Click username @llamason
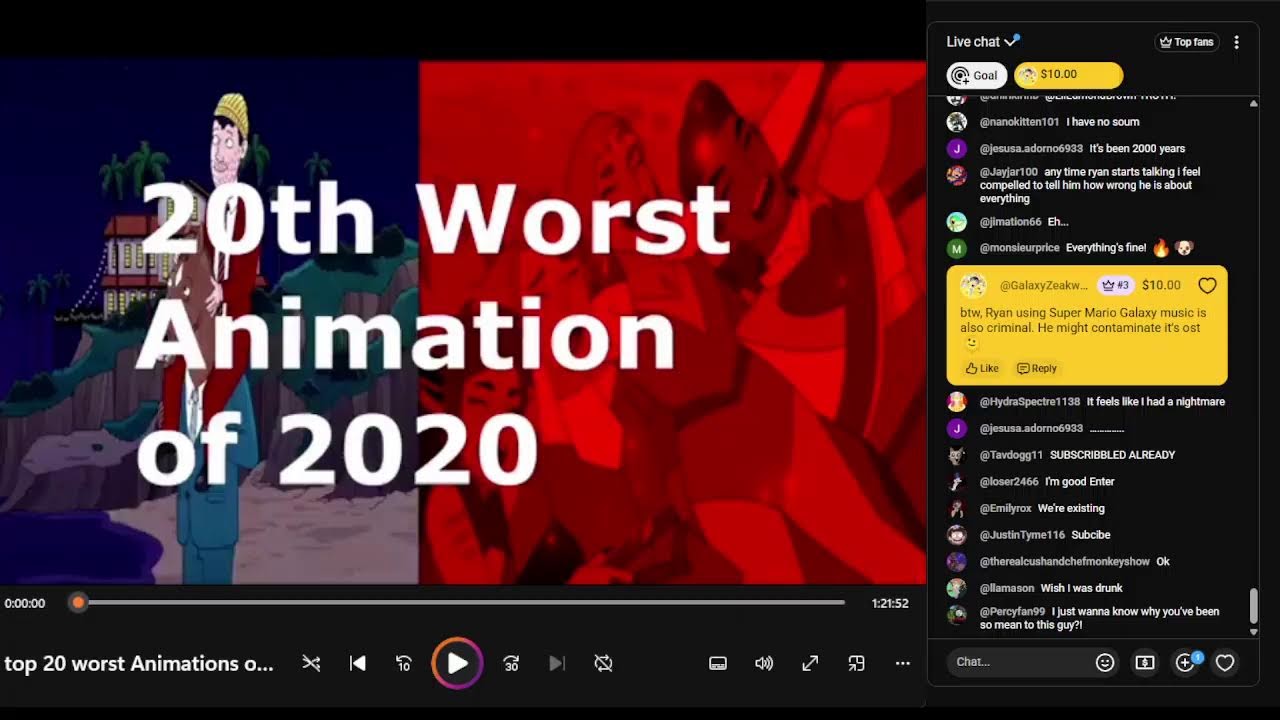This screenshot has width=1280, height=720. 1007,588
